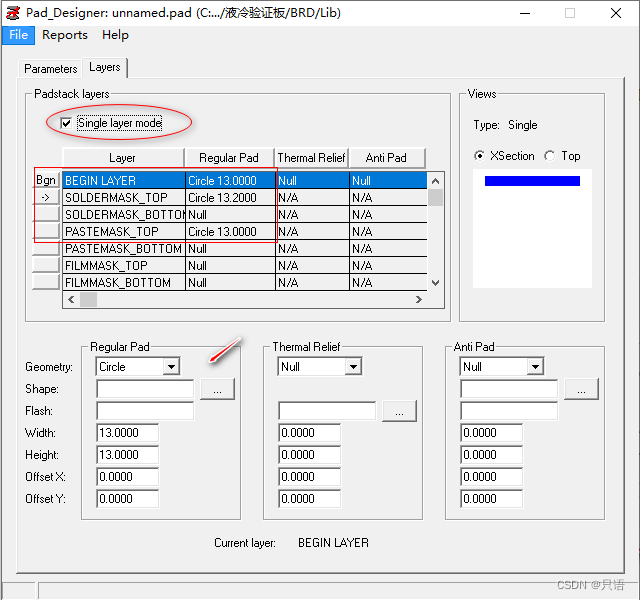
Task: Open the Anti Pad geometry dropdown
Action: tap(534, 367)
